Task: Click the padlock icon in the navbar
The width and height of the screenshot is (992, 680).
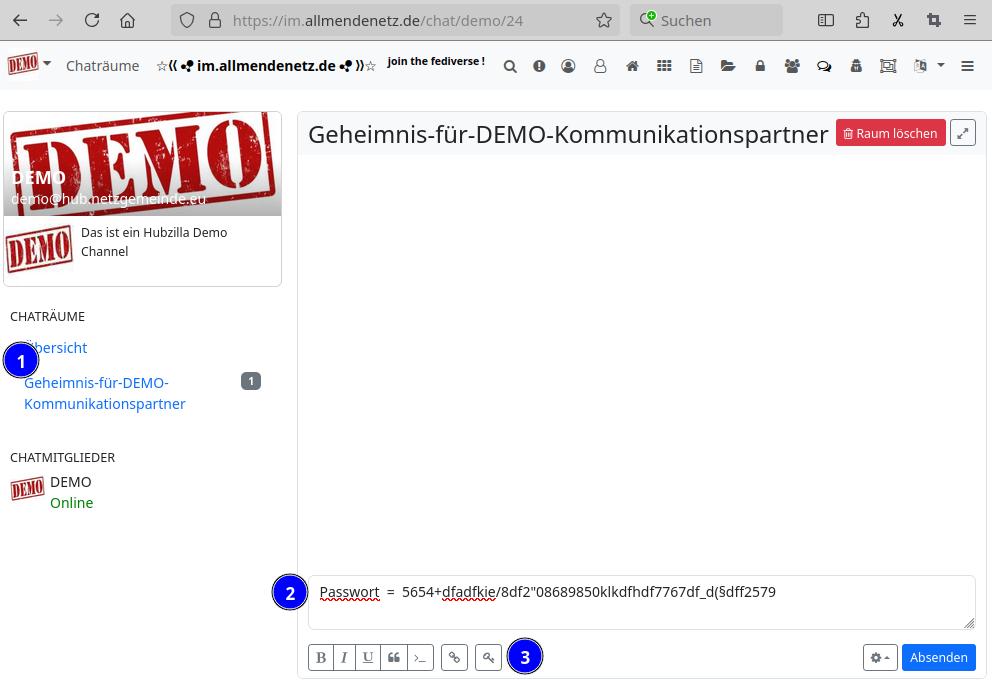Action: coord(760,66)
